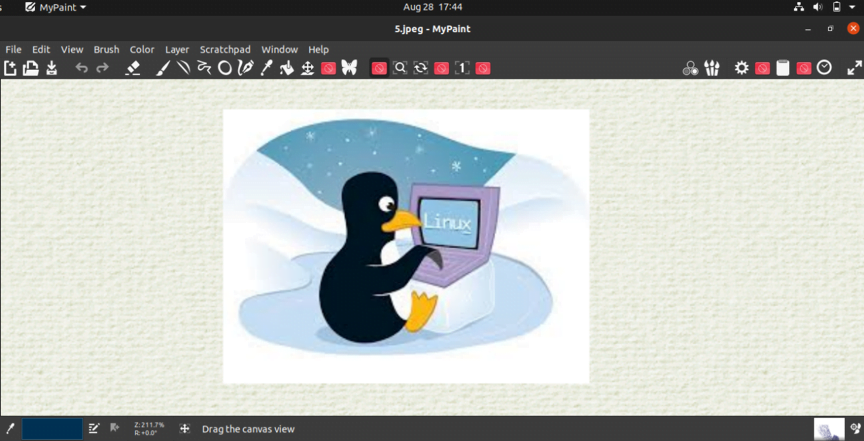
Task: Select the Freehand paintbrush tool
Action: coord(161,68)
